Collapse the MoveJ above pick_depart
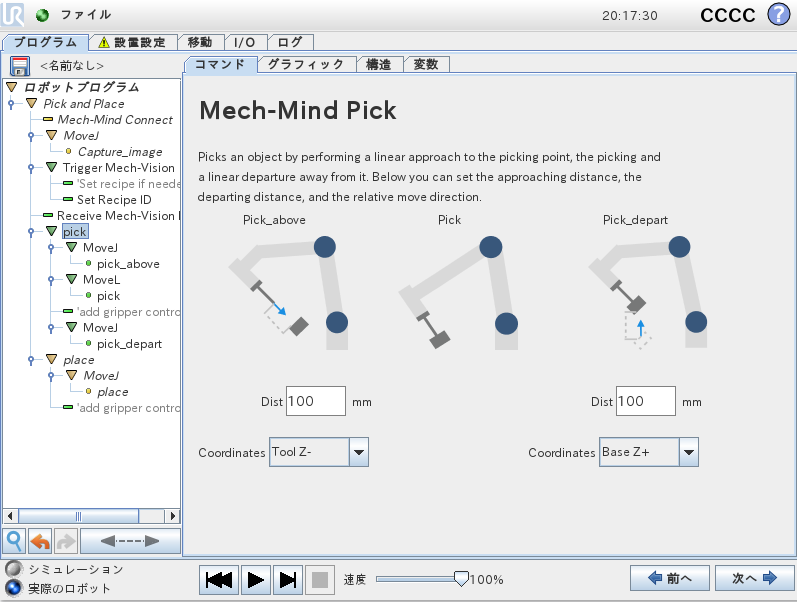800x602 pixels. point(71,327)
